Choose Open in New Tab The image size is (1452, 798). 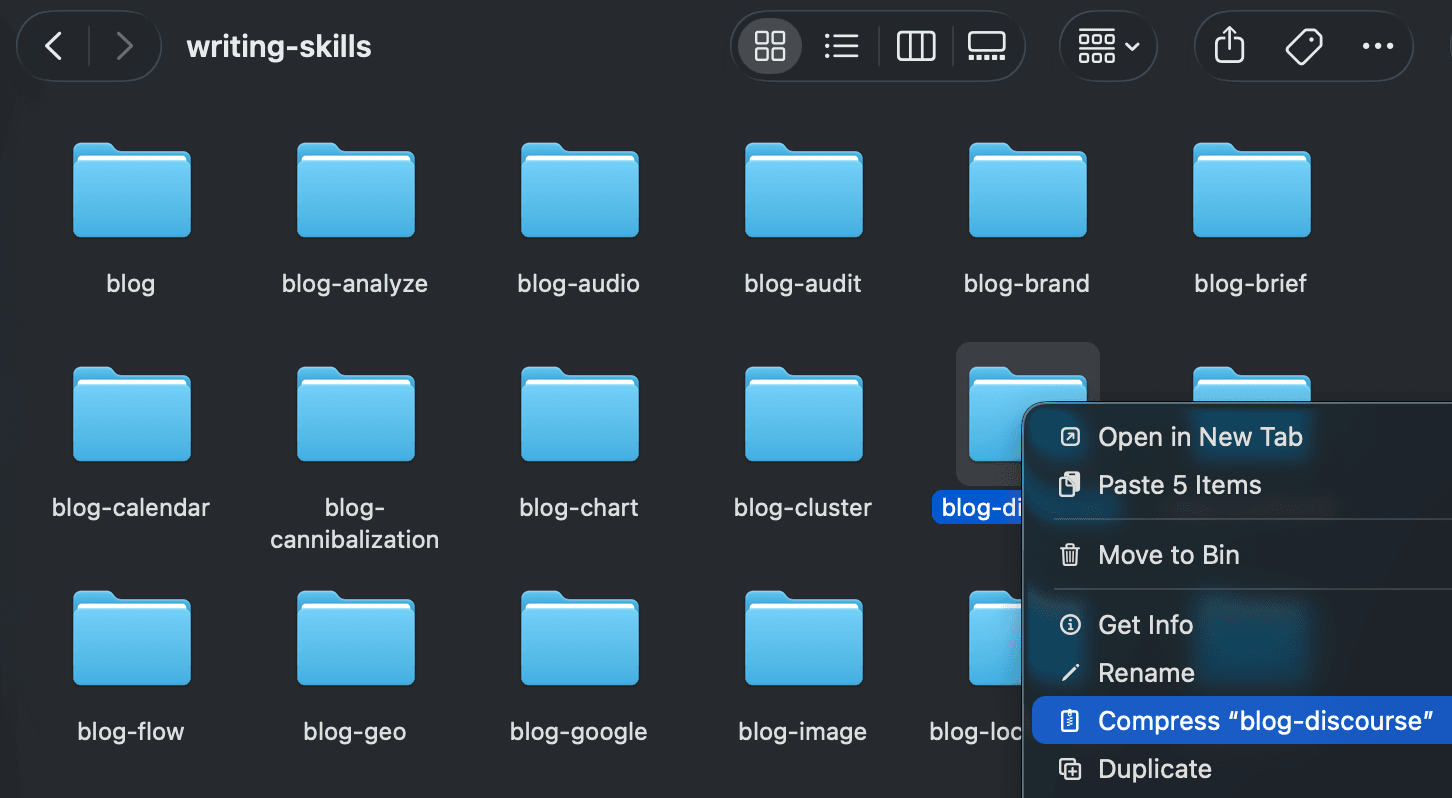[x=1241, y=437]
